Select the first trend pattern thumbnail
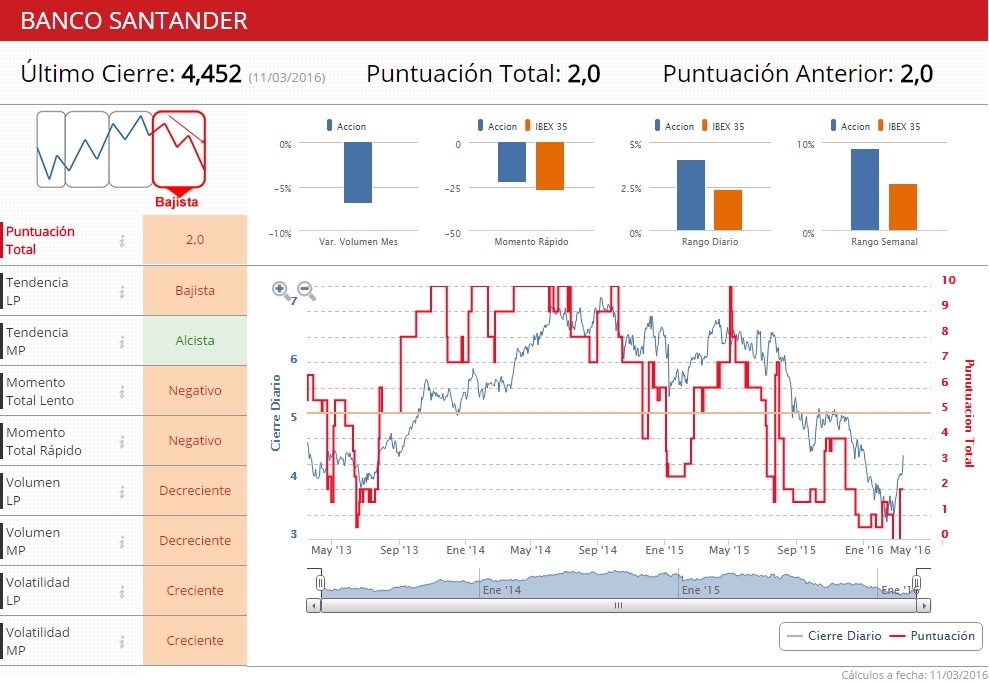 click(50, 150)
